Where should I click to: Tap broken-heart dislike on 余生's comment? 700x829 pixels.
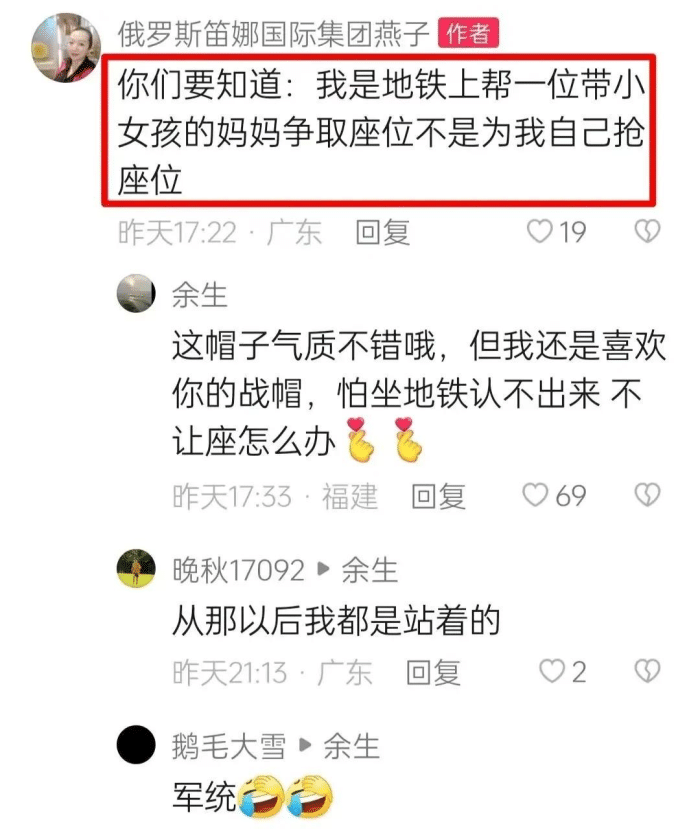(647, 495)
